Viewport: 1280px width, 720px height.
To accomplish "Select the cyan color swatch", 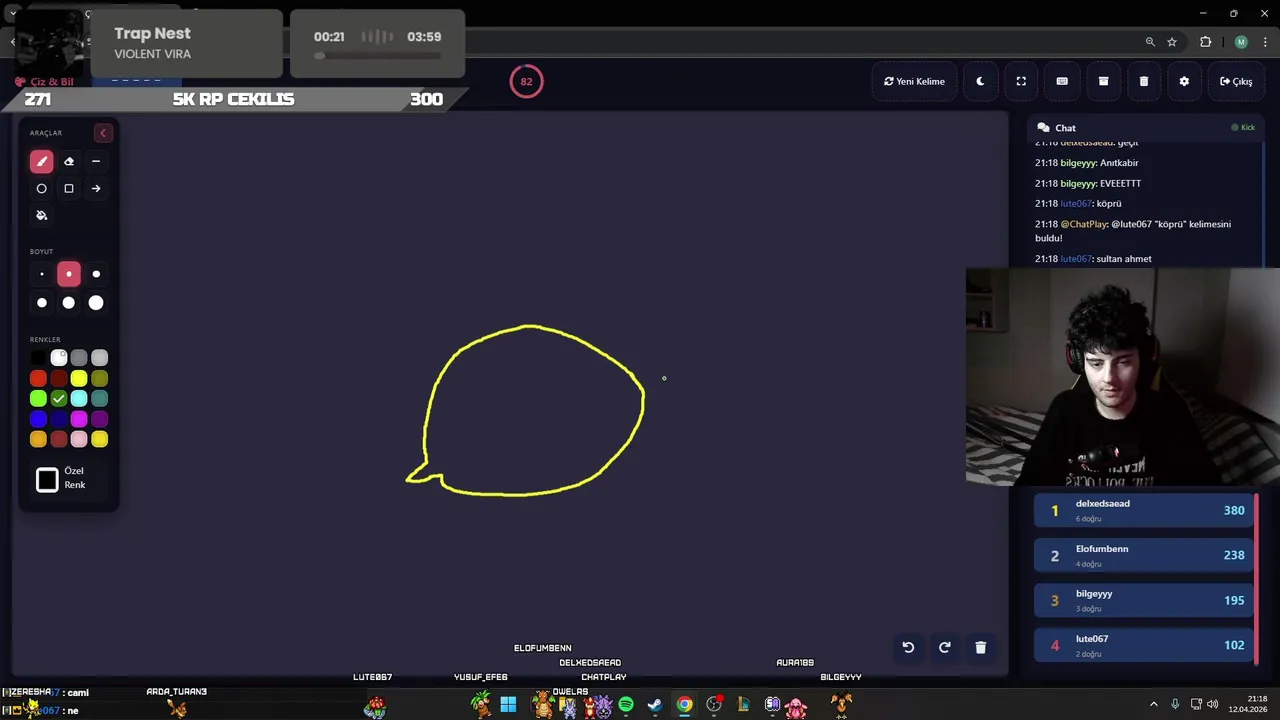I will coord(79,399).
